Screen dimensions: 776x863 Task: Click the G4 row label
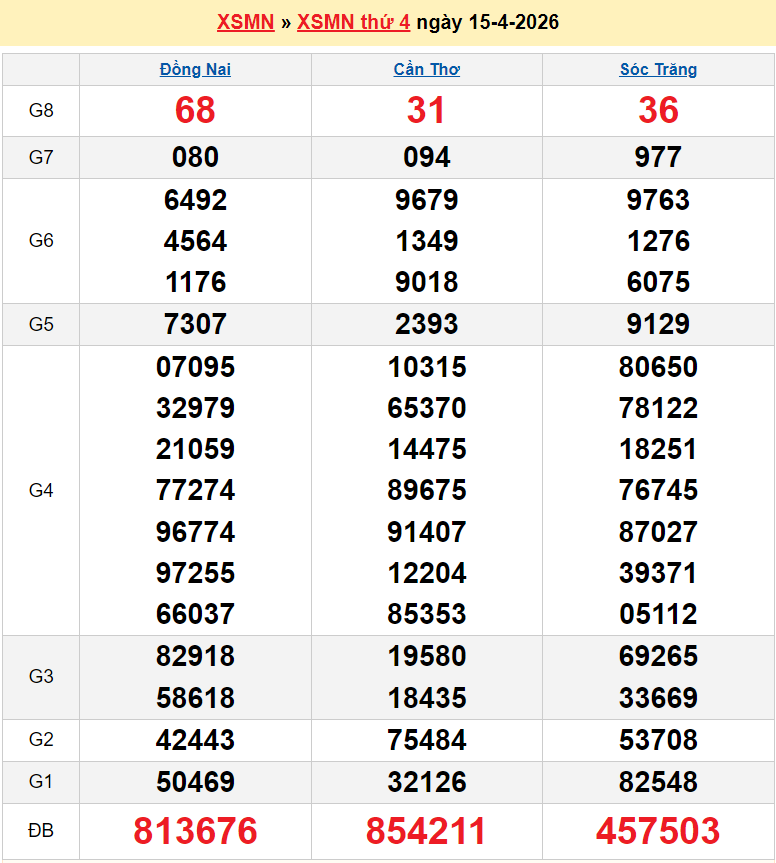tap(41, 490)
